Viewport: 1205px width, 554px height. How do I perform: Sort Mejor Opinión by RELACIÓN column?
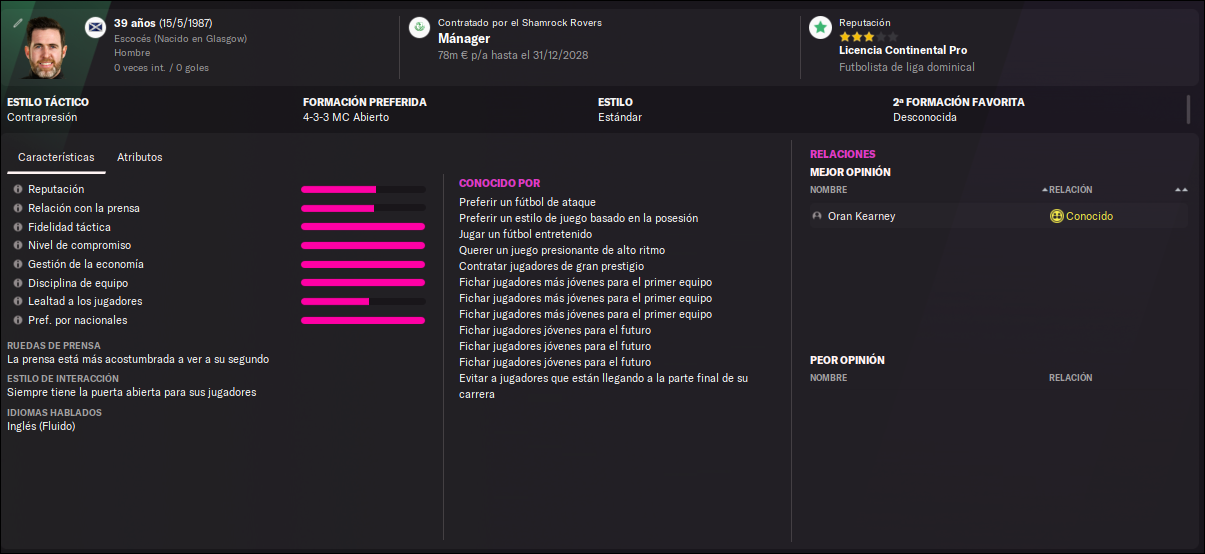(x=1070, y=190)
